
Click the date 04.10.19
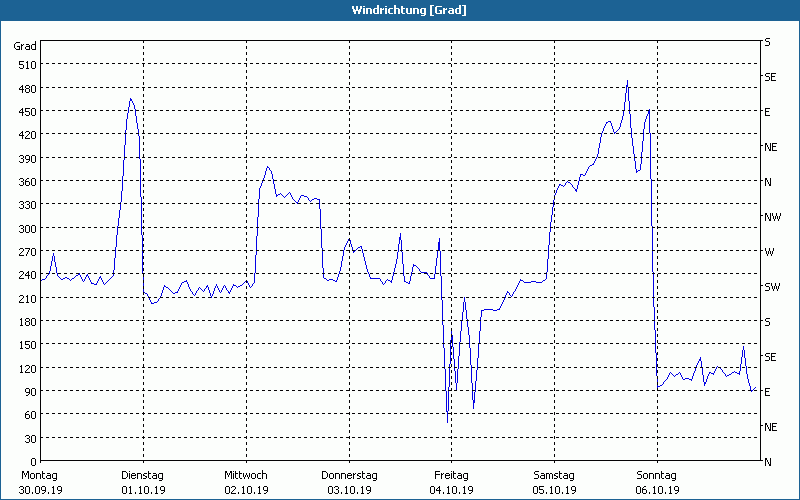(452, 490)
